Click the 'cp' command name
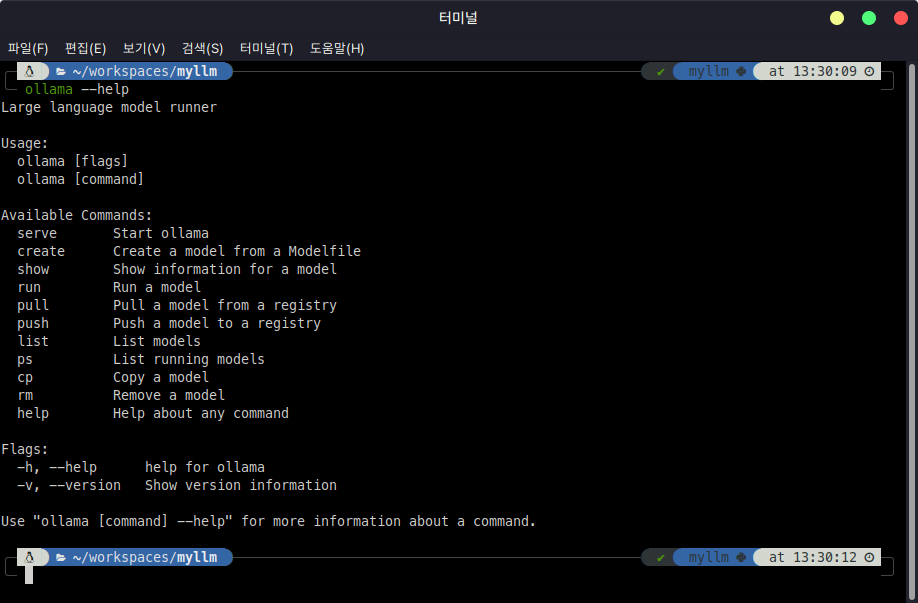The width and height of the screenshot is (918, 603). [x=25, y=378]
